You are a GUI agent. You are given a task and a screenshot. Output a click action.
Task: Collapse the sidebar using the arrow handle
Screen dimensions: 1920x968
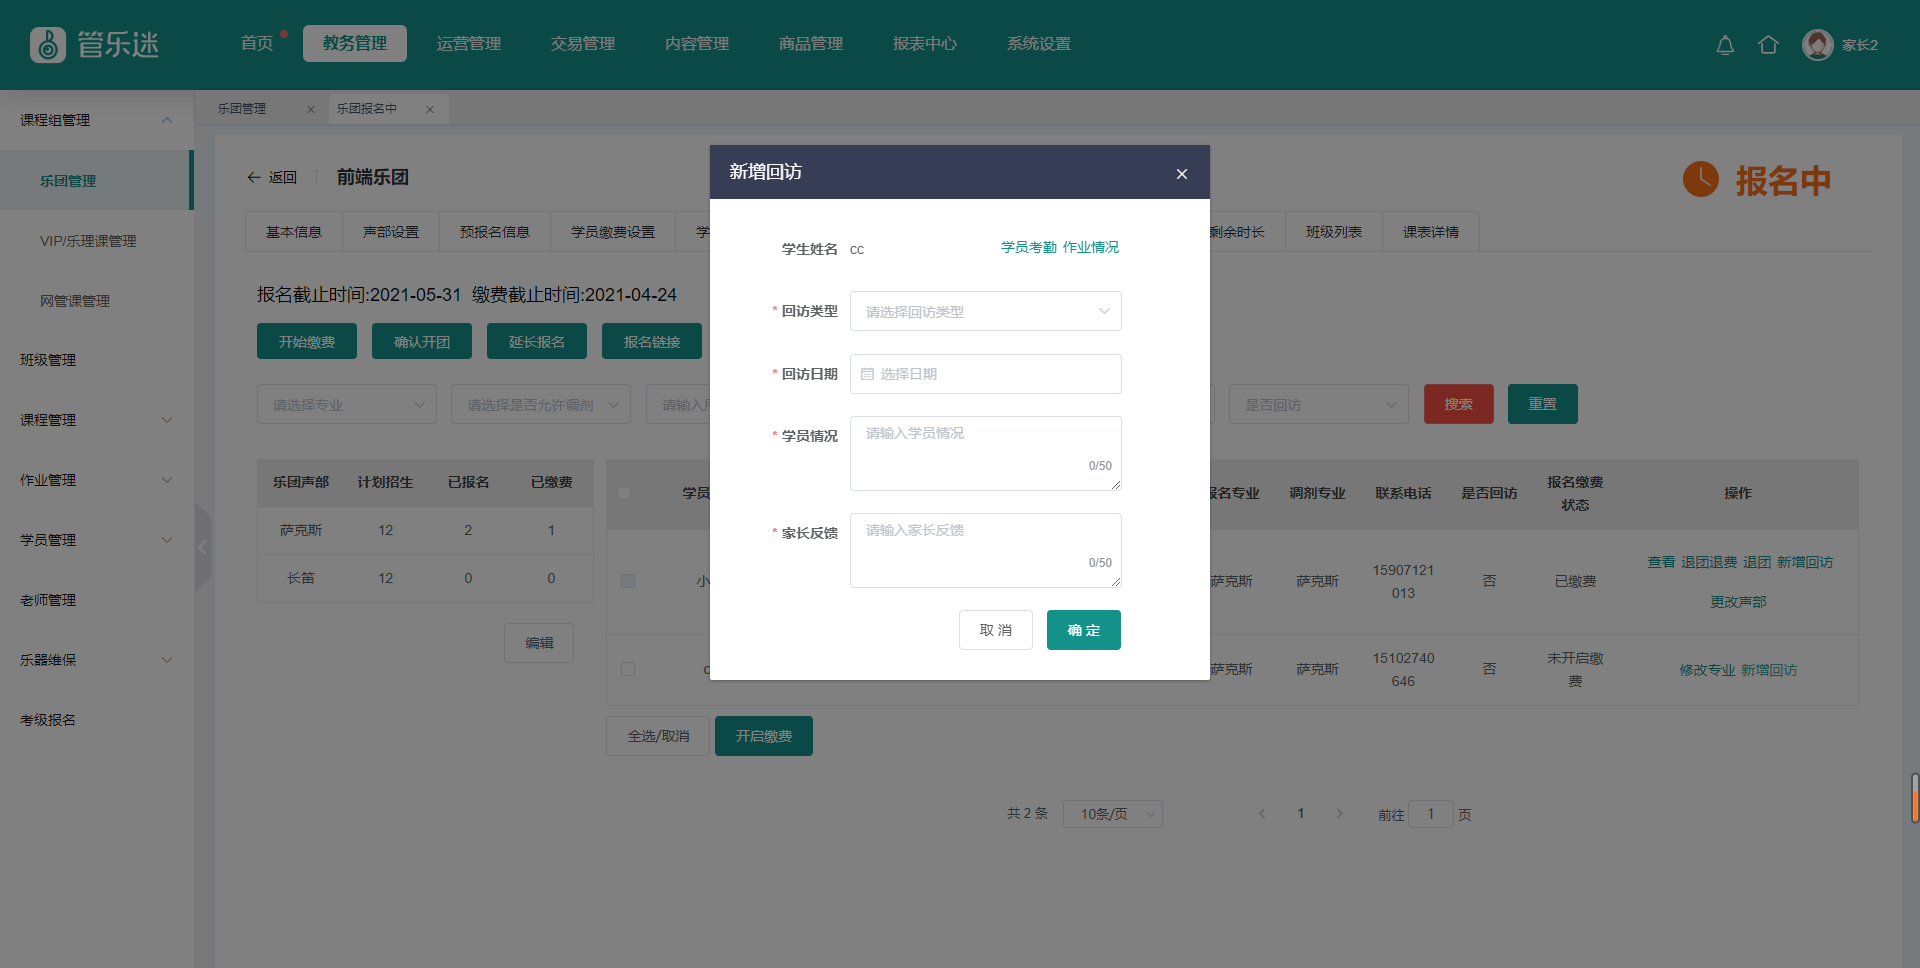tap(203, 547)
